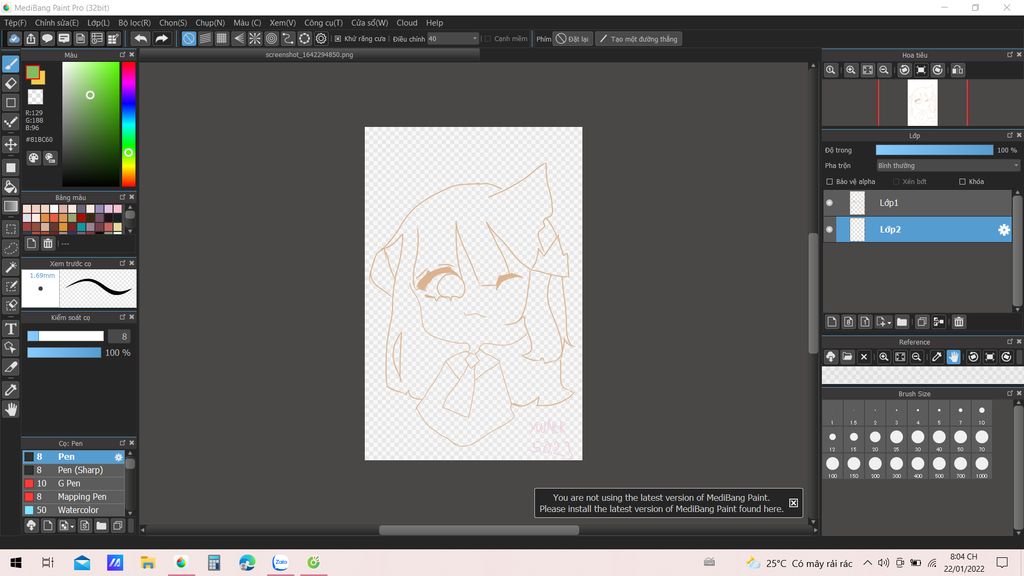Screen dimensions: 1024x576
Task: Select the transparent color swatch
Action: point(35,97)
